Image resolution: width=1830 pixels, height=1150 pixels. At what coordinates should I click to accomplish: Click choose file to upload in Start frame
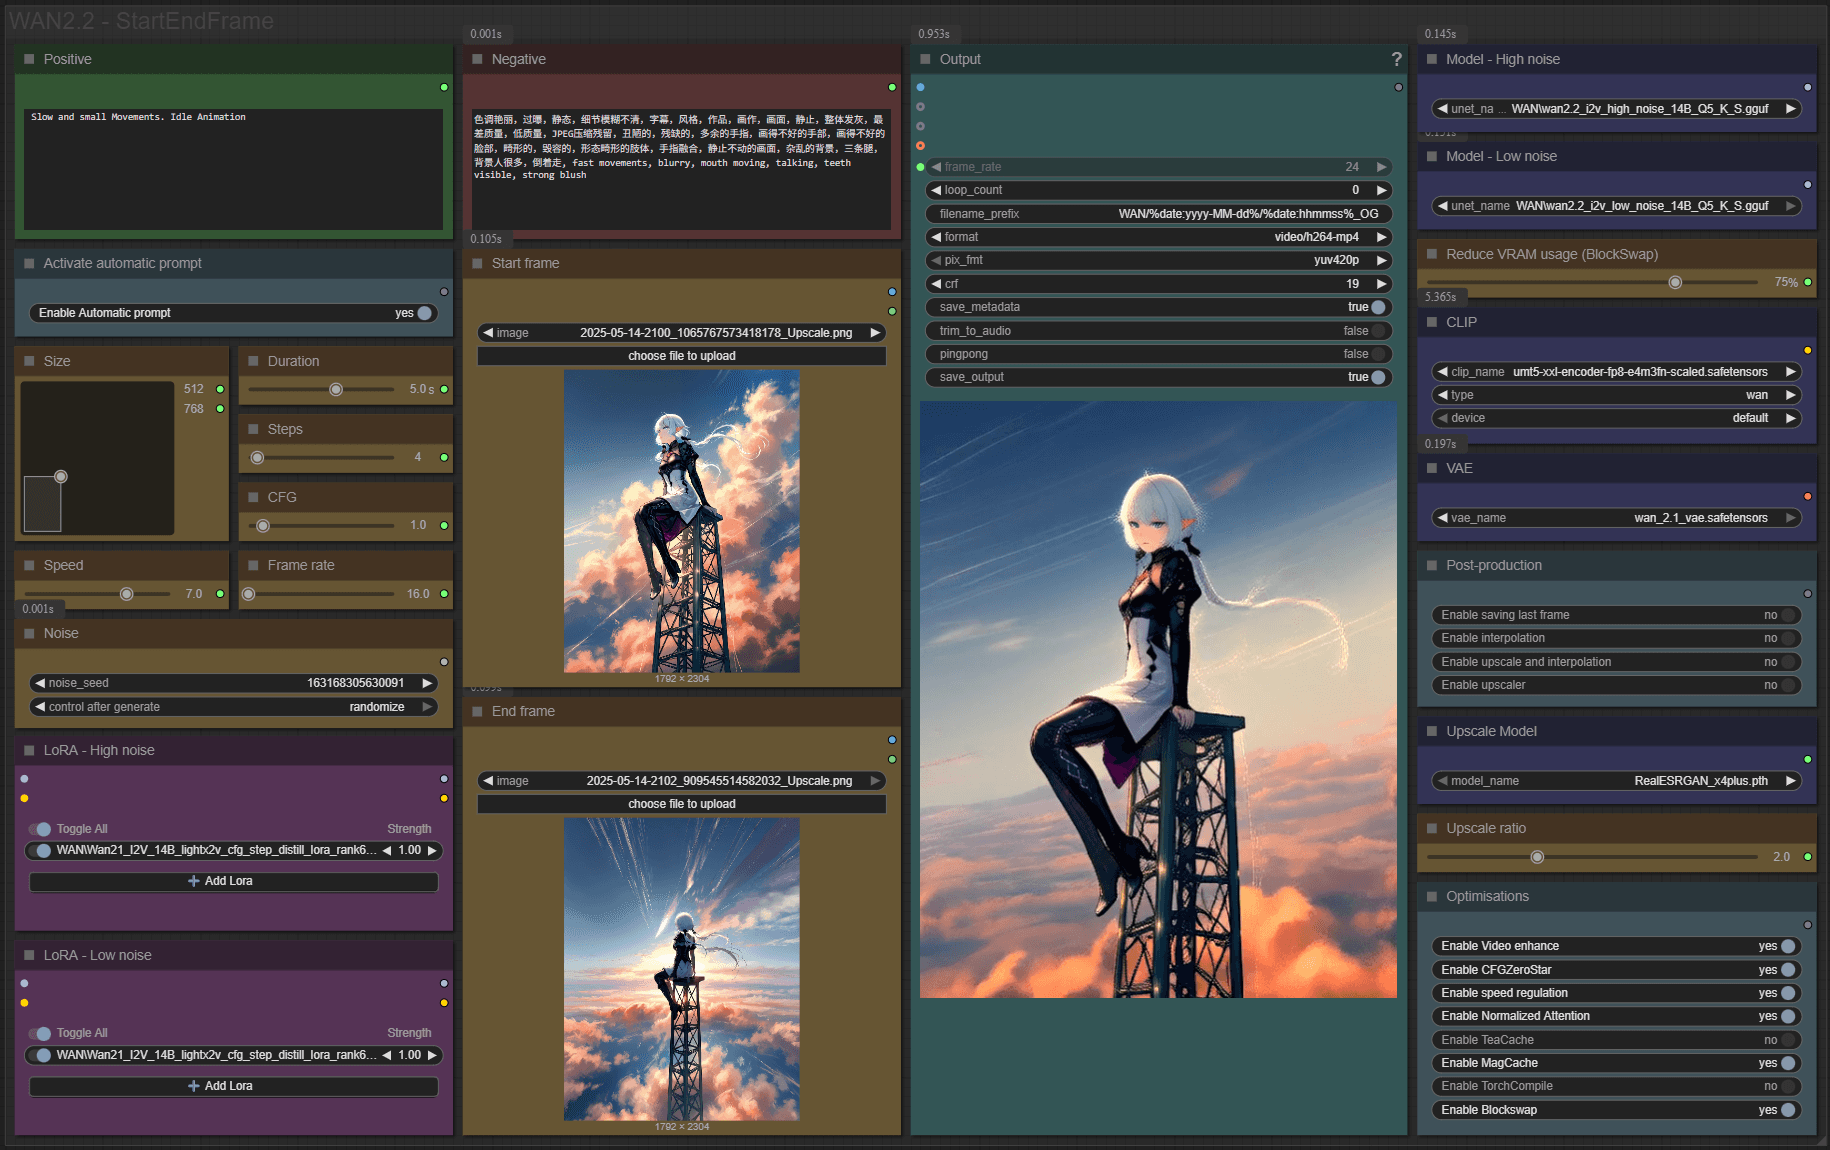point(682,356)
